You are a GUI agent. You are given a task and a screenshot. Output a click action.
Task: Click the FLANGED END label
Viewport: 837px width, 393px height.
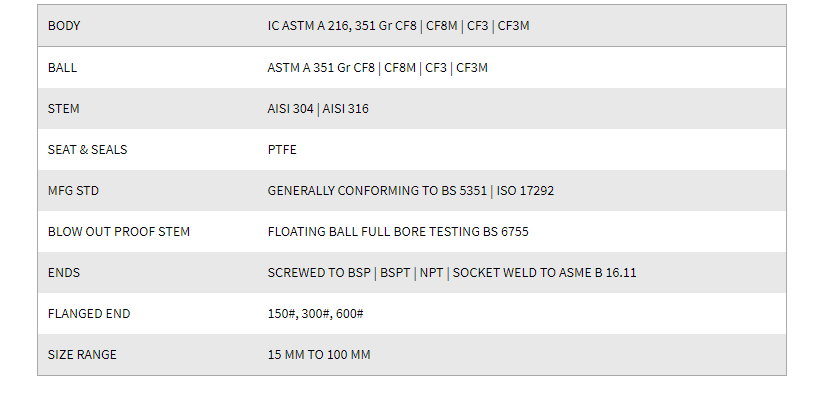click(x=89, y=314)
